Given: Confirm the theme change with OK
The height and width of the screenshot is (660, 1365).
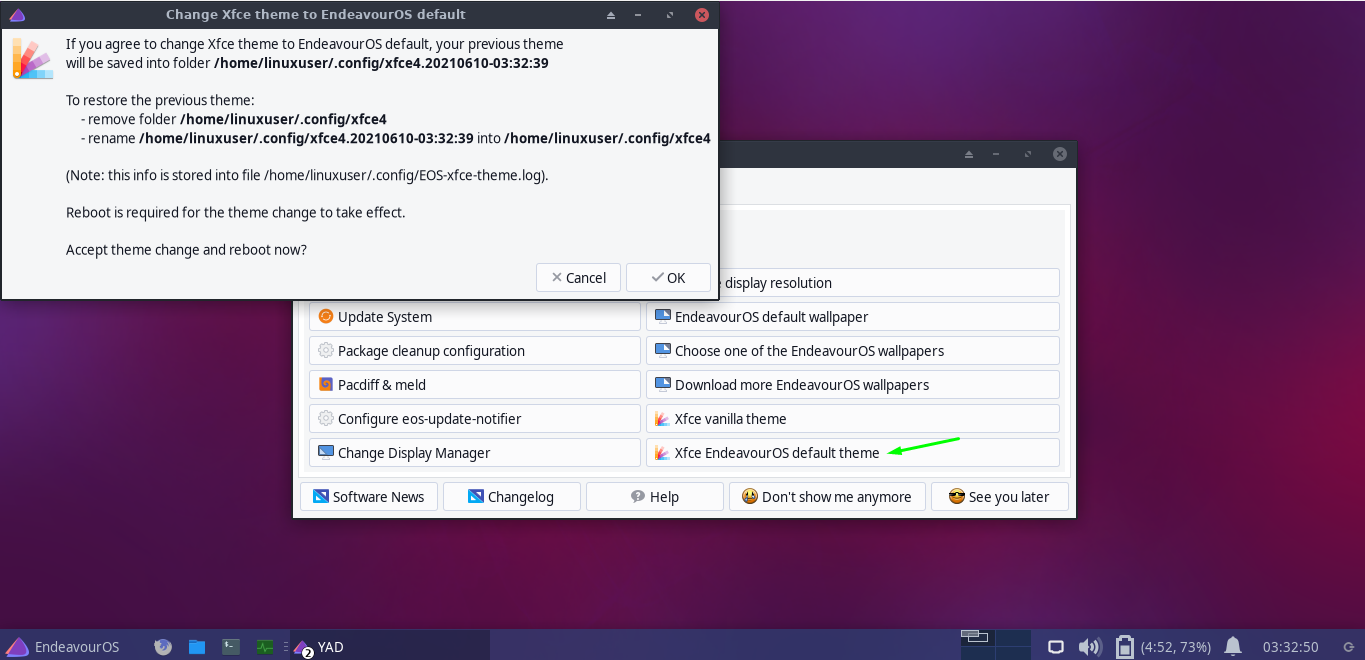Looking at the screenshot, I should tap(669, 278).
